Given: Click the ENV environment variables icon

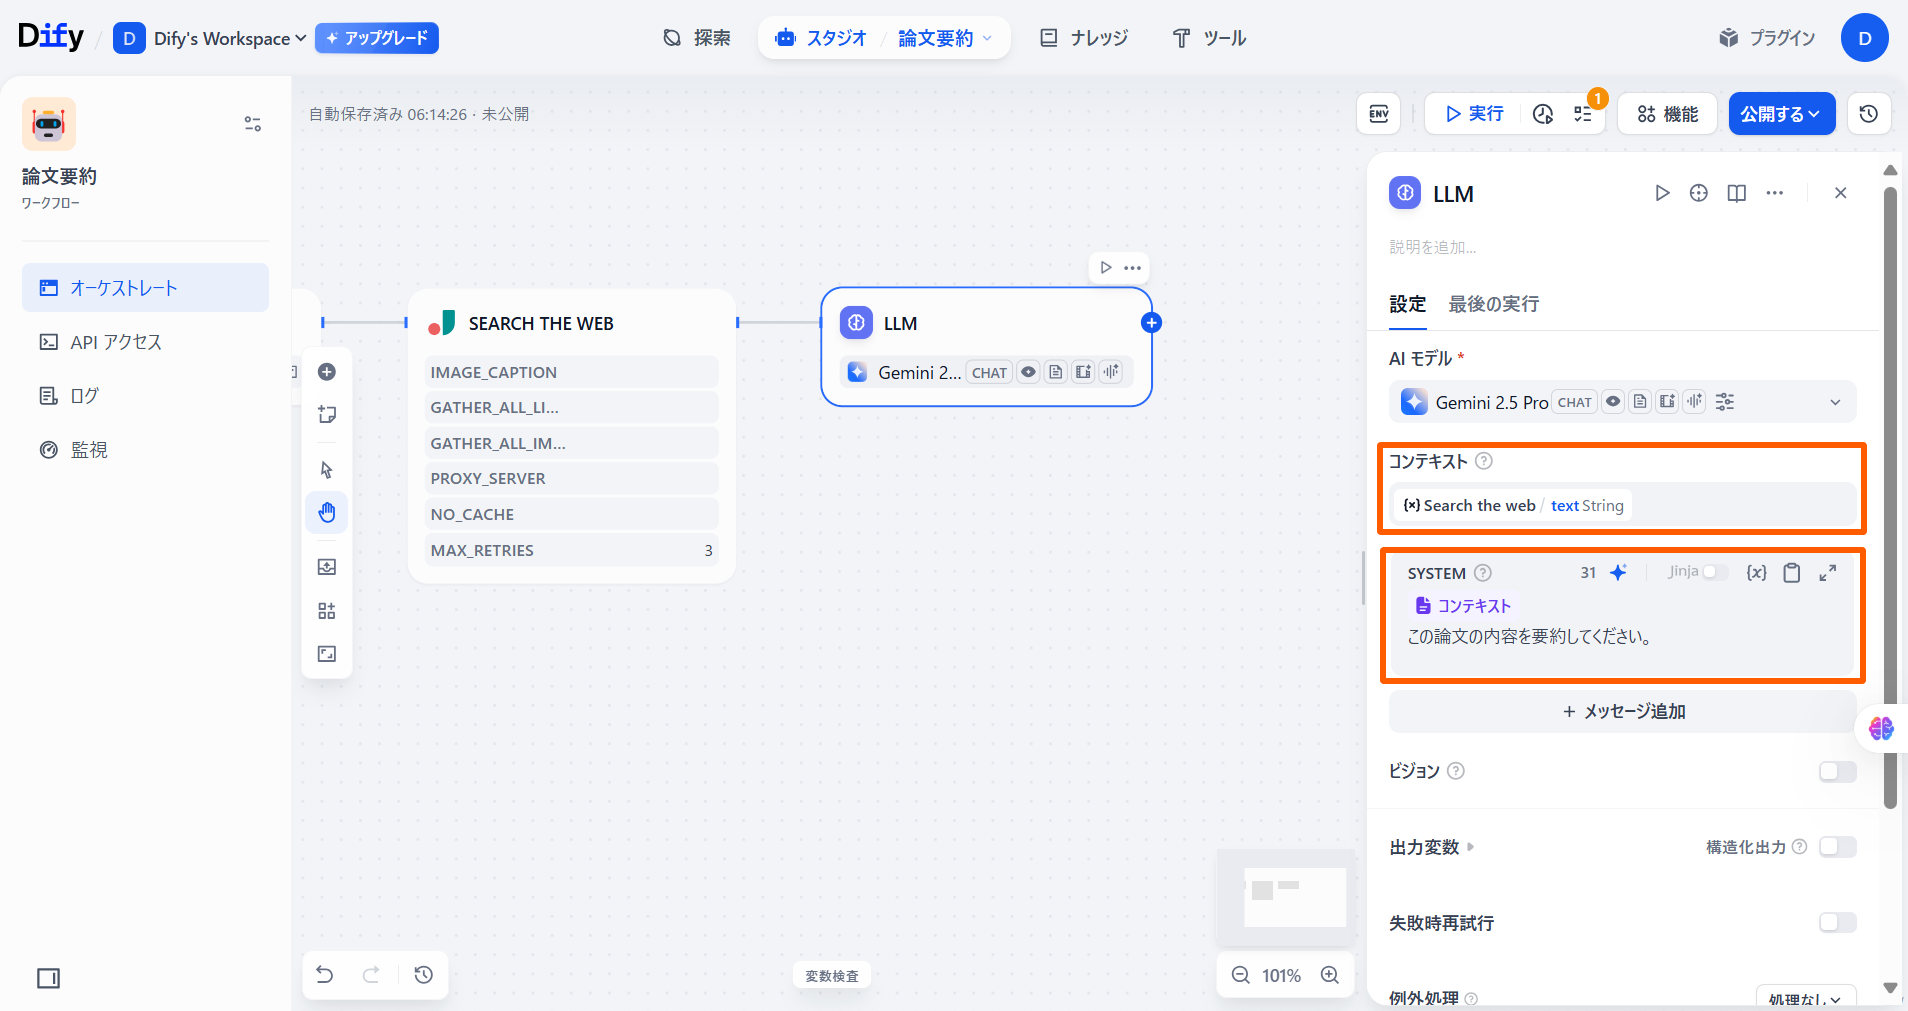Looking at the screenshot, I should [1378, 114].
